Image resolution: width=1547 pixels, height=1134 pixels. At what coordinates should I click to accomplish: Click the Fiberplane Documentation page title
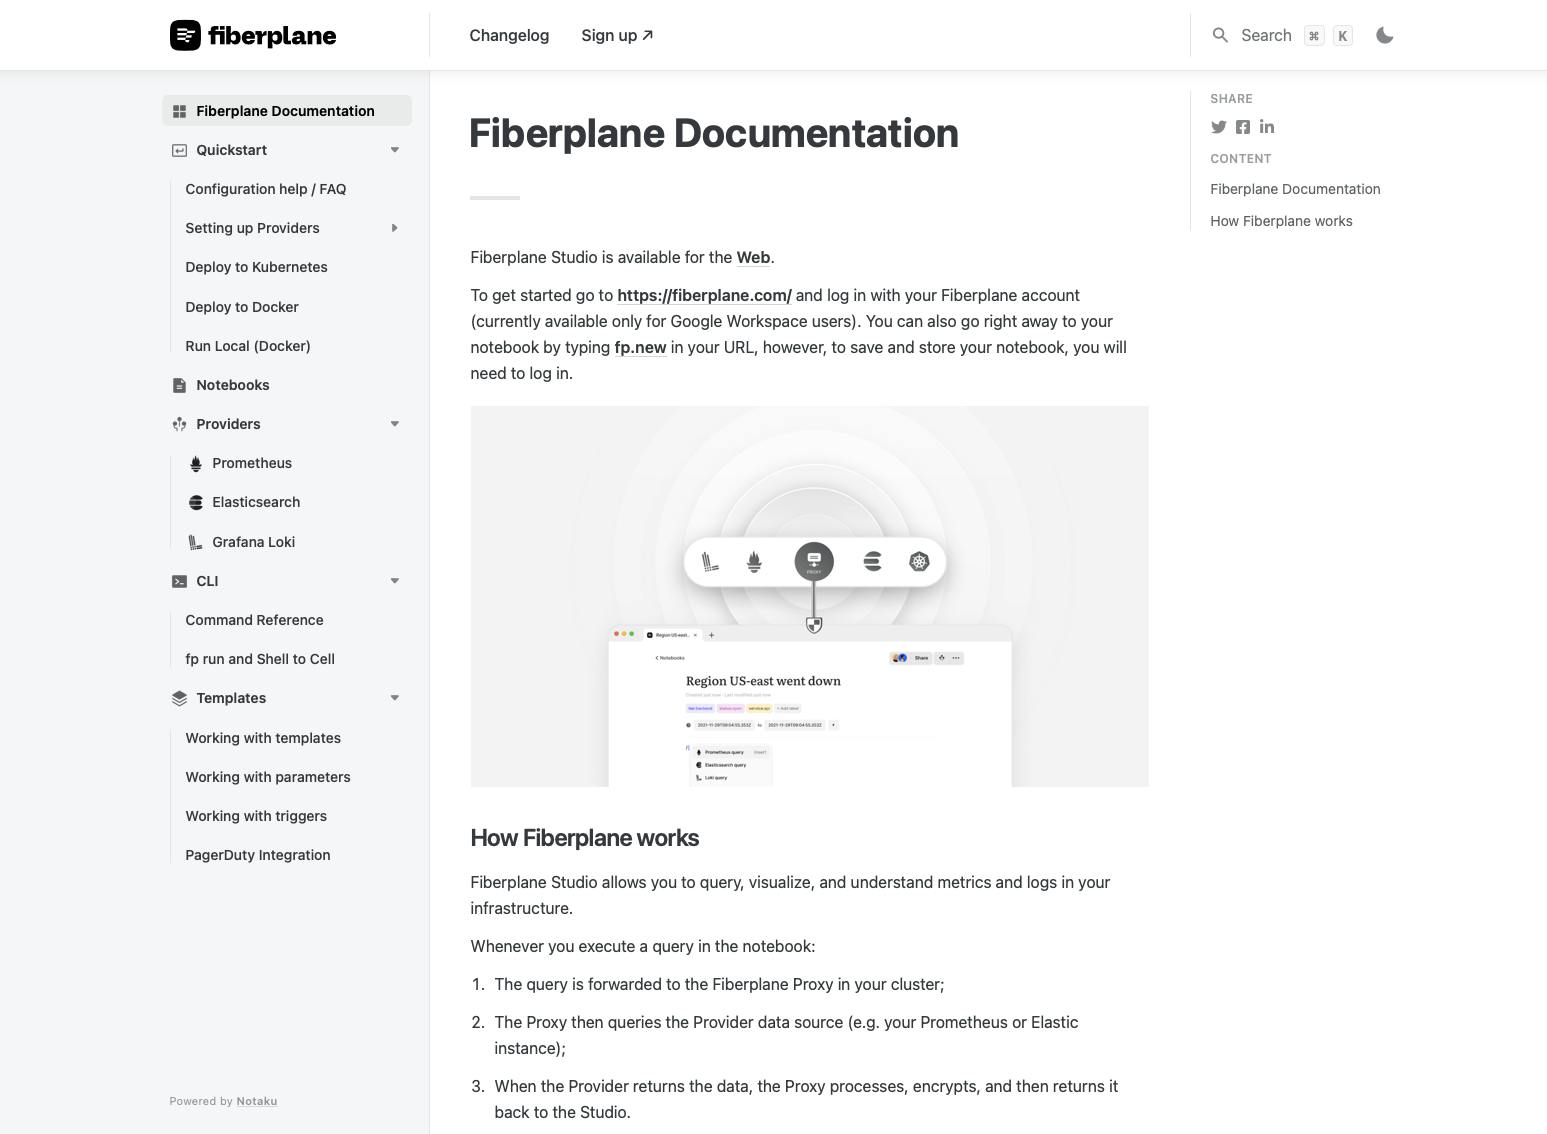coord(714,133)
